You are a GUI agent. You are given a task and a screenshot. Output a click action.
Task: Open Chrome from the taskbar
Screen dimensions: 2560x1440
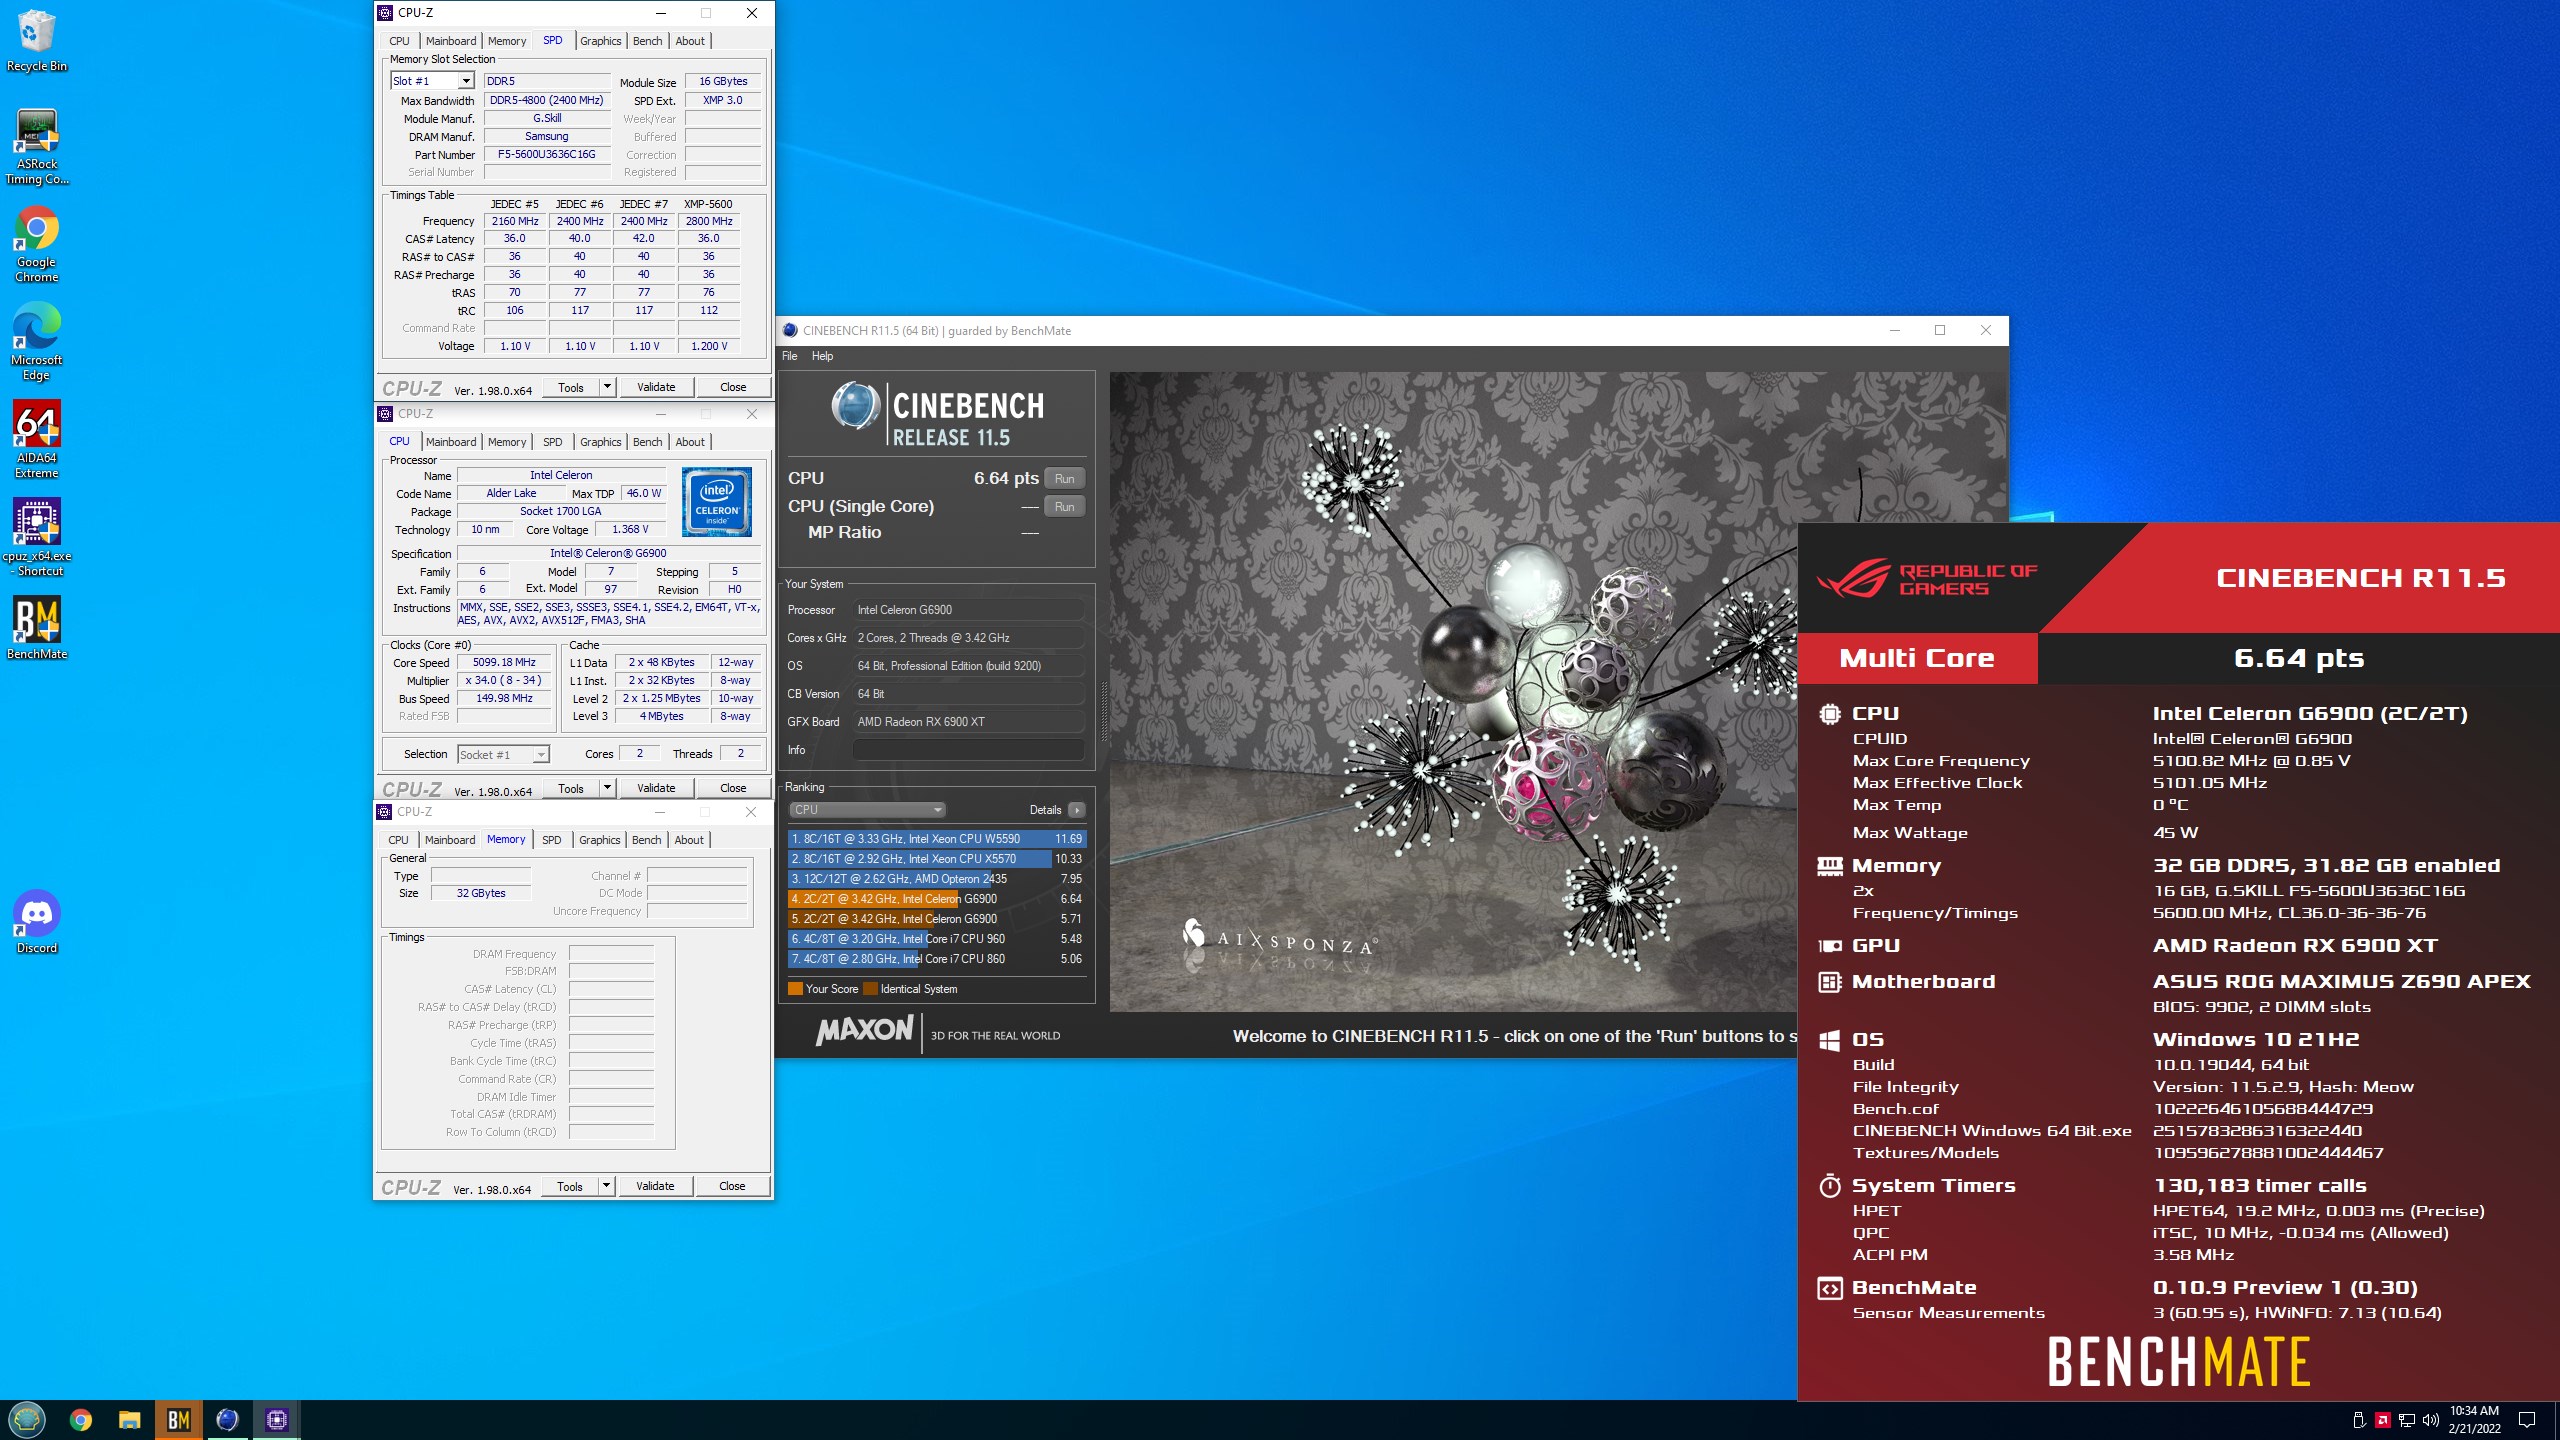pos(80,1419)
